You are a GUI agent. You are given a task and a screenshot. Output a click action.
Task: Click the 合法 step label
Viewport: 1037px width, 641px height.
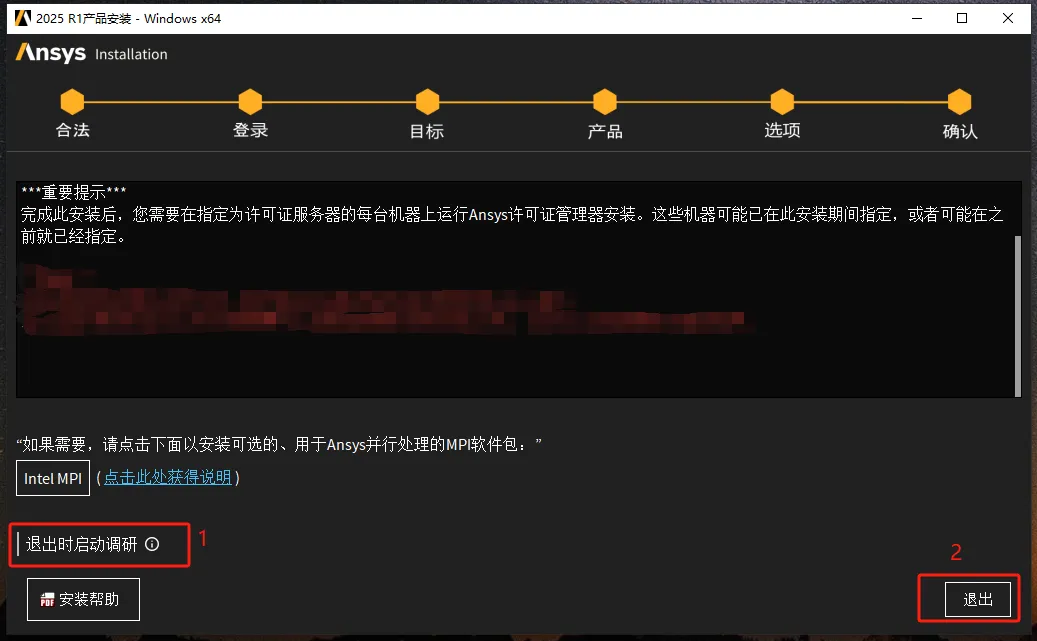73,130
